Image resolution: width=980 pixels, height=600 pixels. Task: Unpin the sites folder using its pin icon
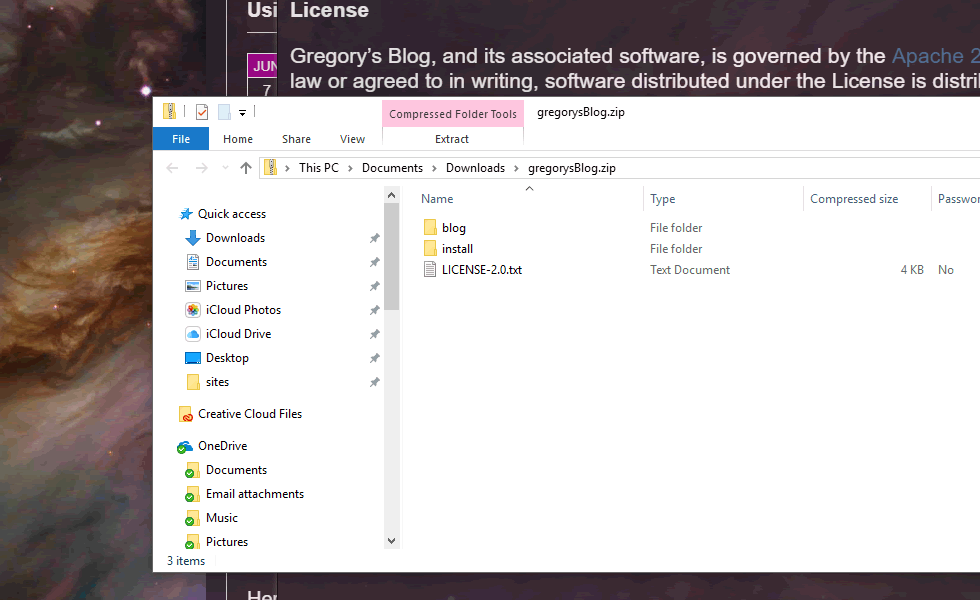coord(374,382)
